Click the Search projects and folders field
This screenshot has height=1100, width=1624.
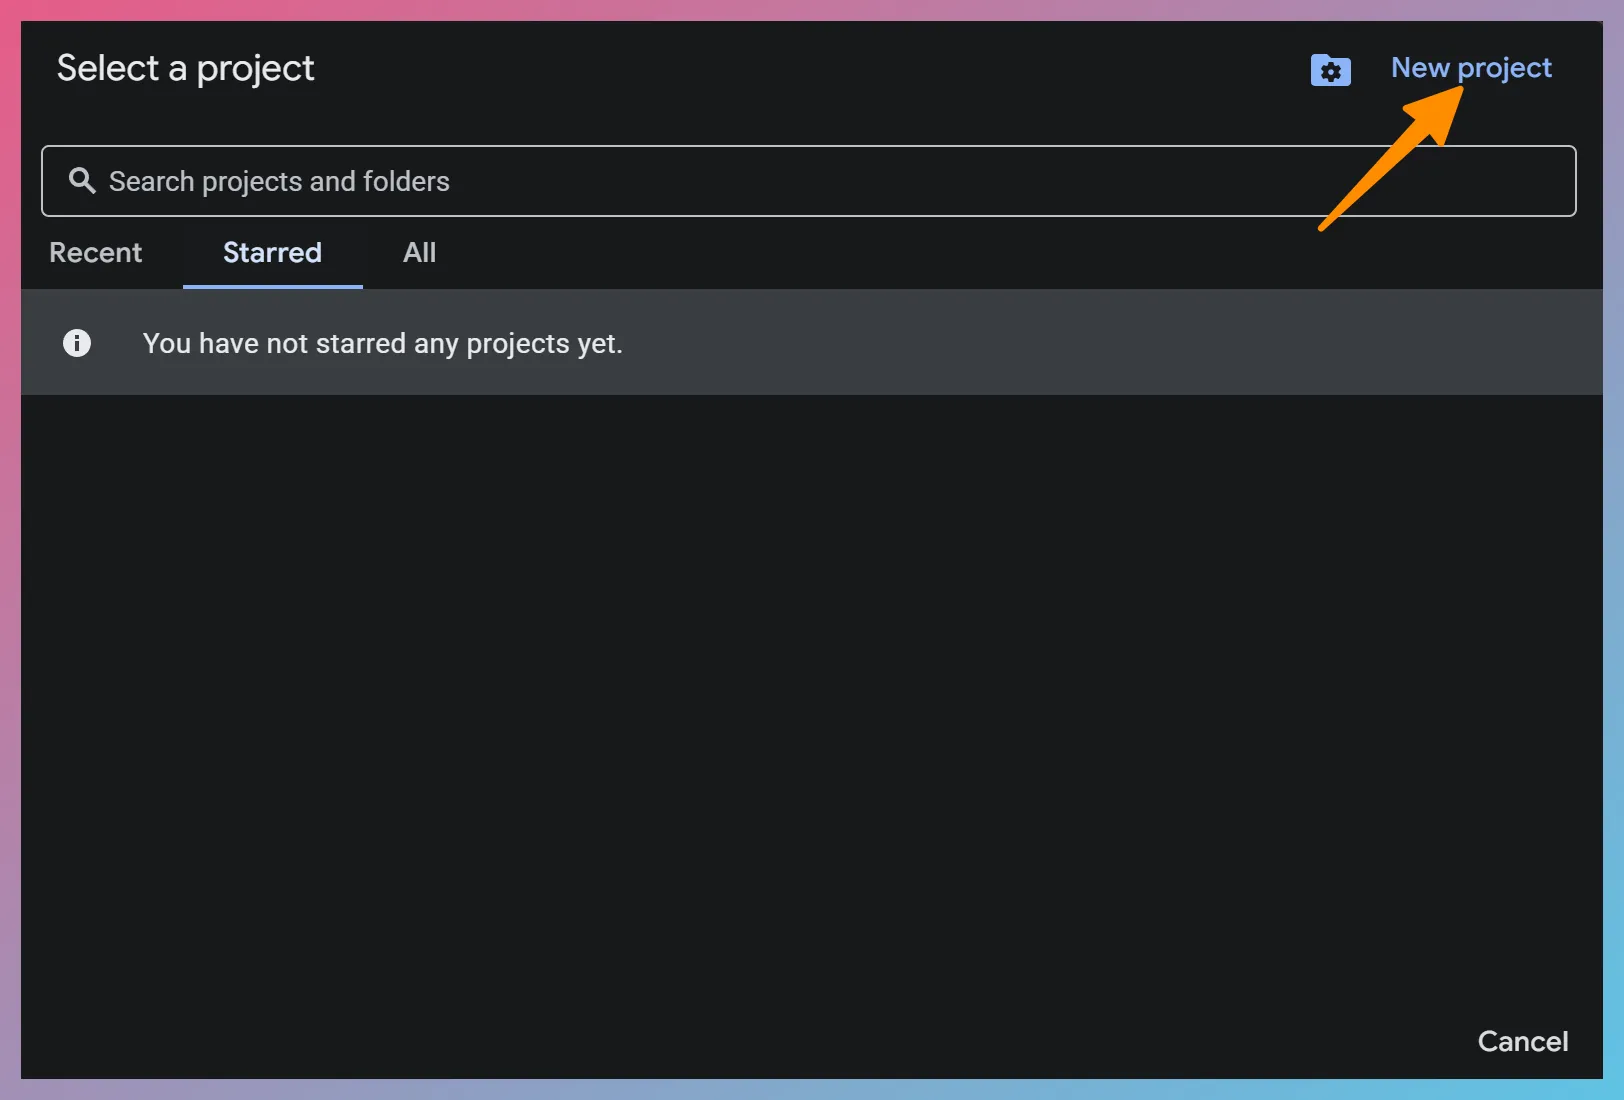tap(700, 181)
